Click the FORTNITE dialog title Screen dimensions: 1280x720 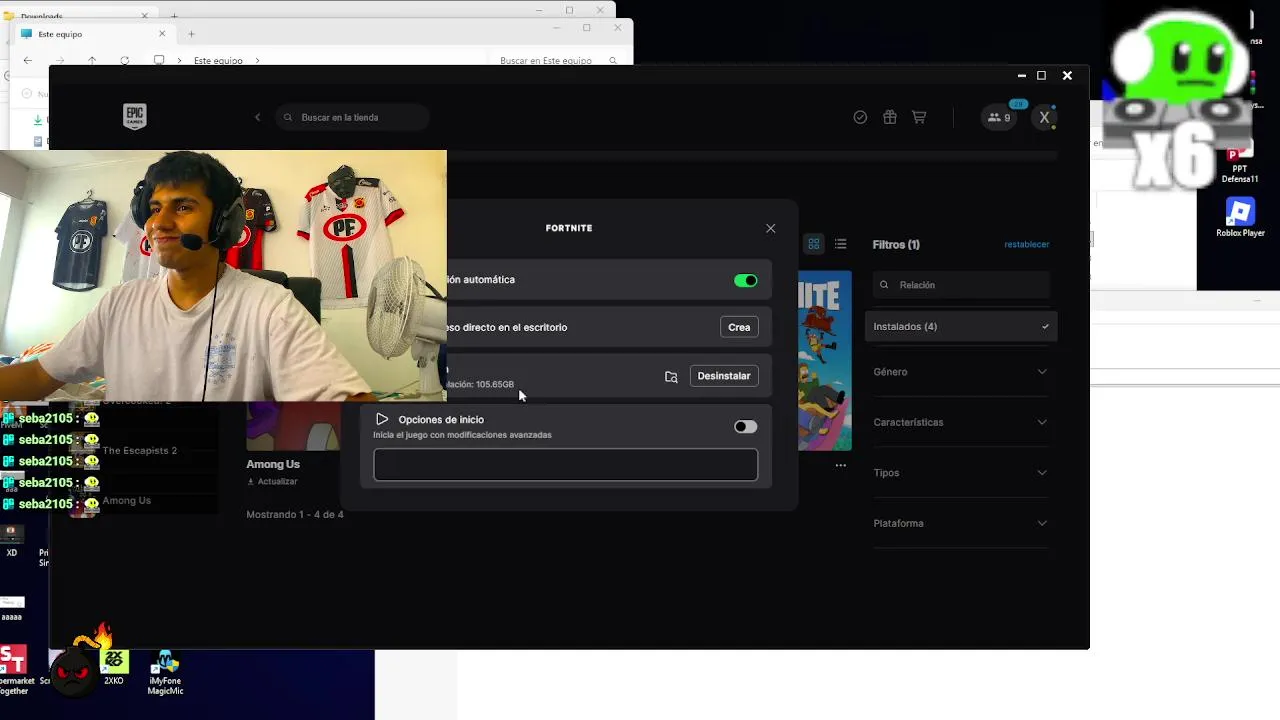tap(569, 228)
